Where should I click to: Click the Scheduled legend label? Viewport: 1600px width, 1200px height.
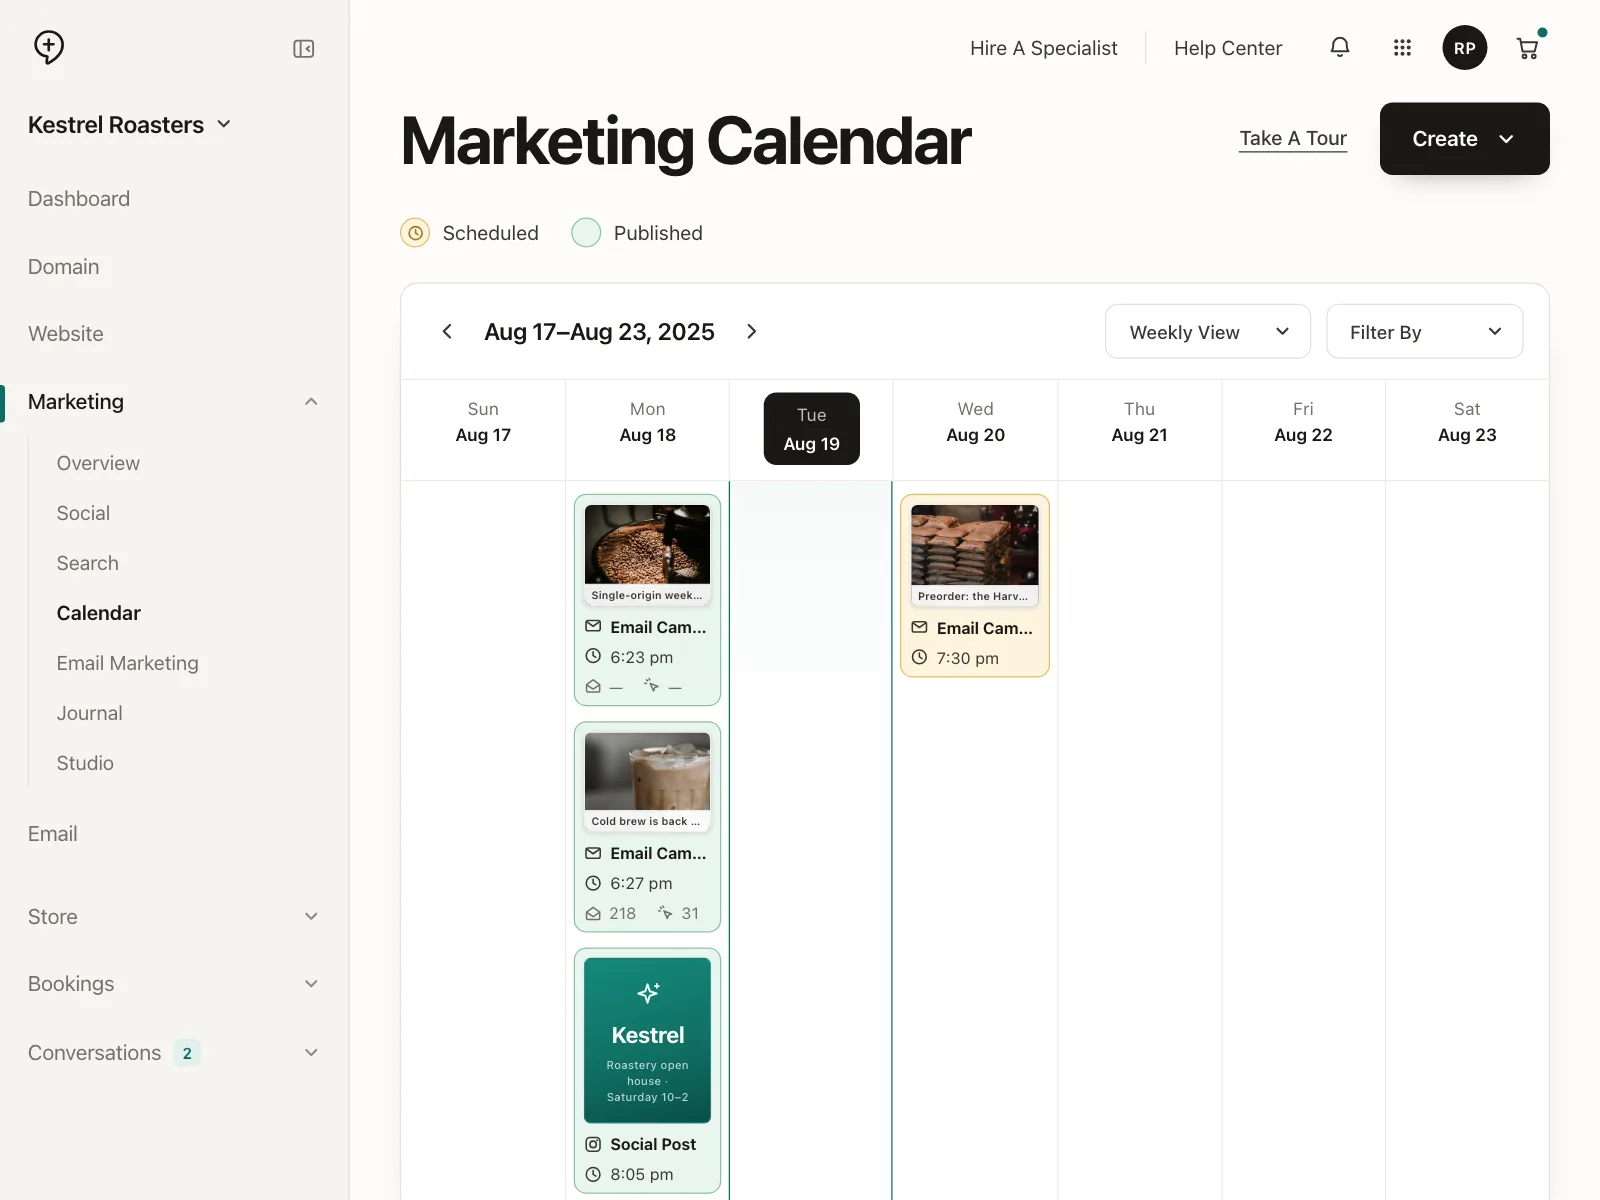coord(491,233)
